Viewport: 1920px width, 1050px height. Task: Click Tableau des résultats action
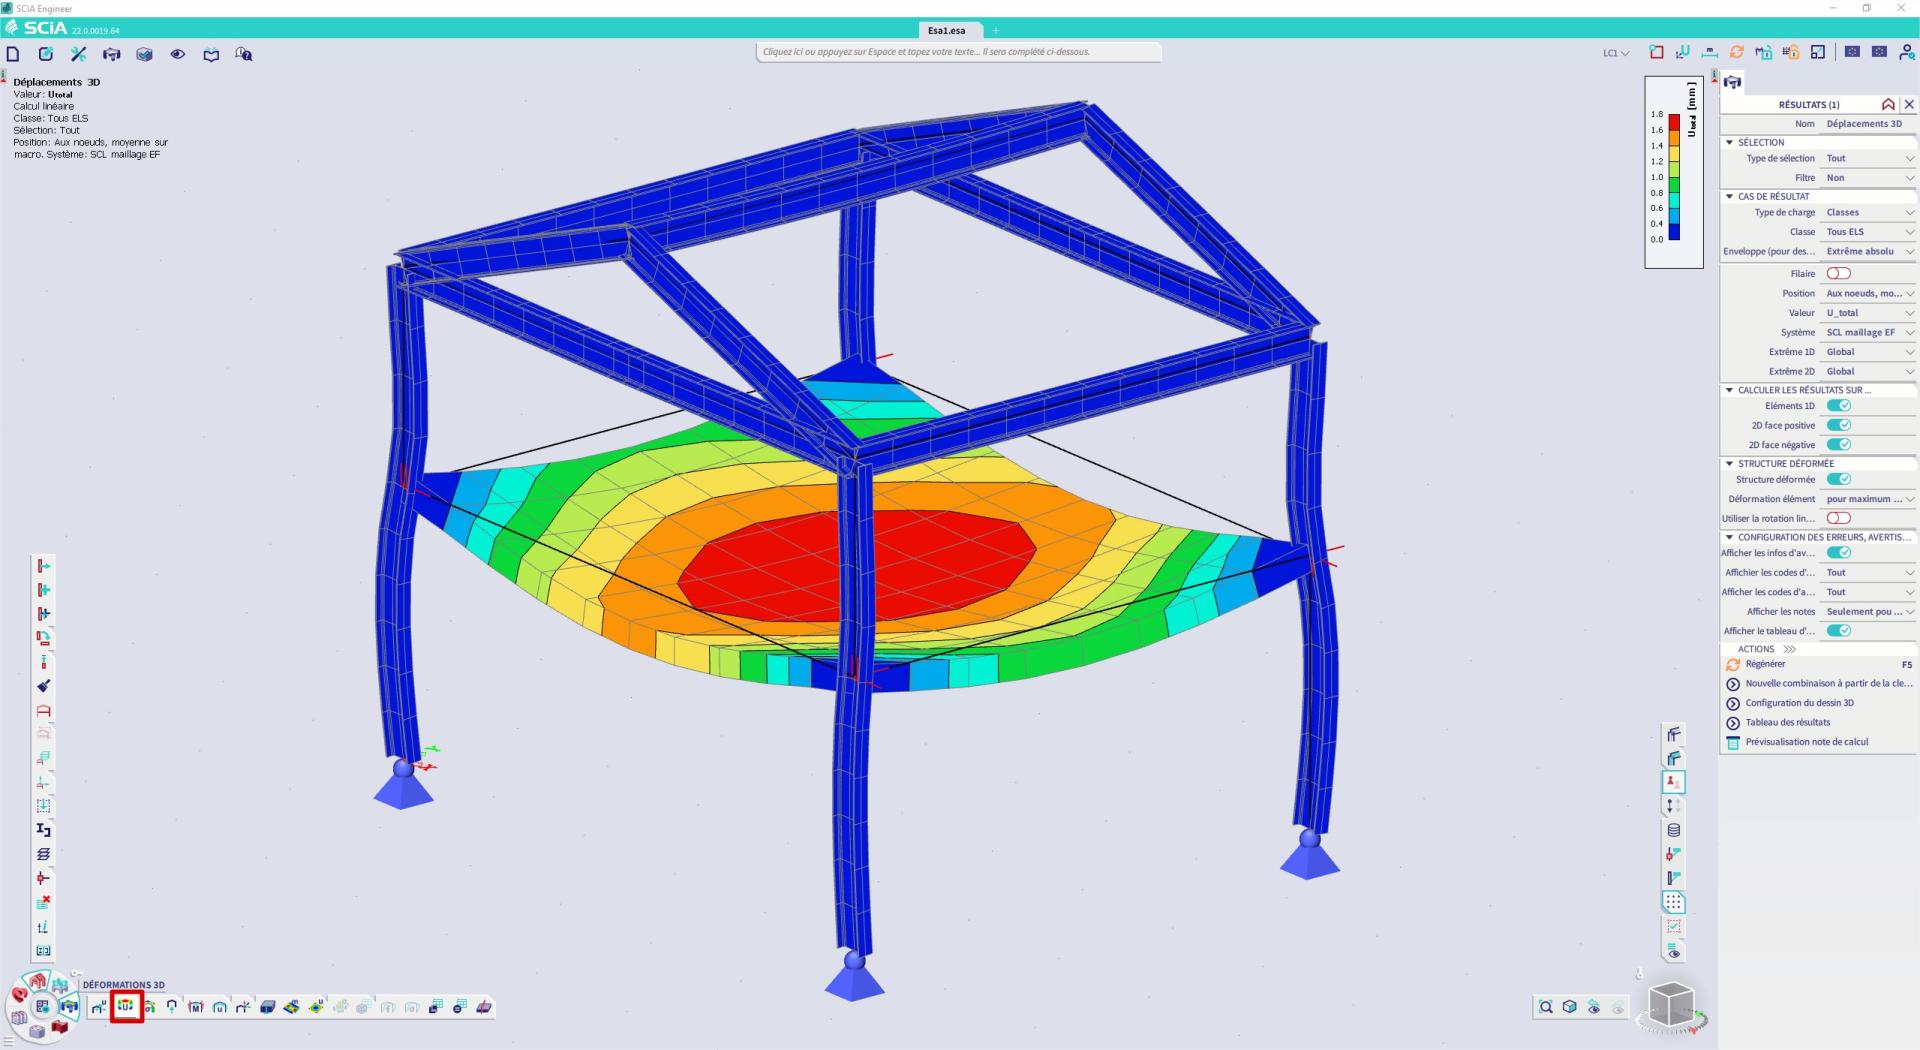point(1787,722)
